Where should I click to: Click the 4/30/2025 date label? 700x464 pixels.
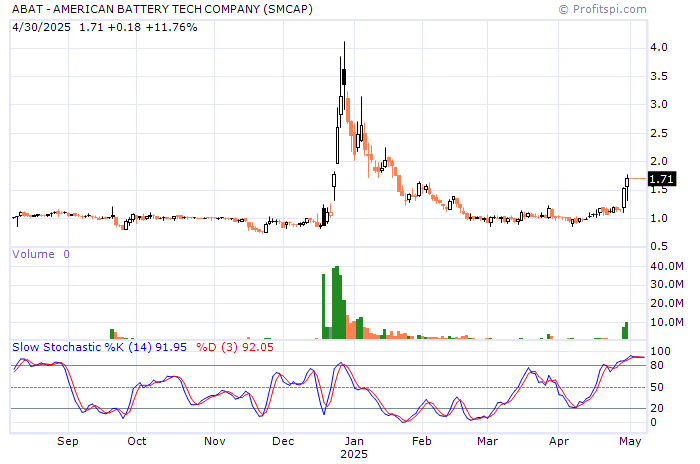pyautogui.click(x=42, y=27)
